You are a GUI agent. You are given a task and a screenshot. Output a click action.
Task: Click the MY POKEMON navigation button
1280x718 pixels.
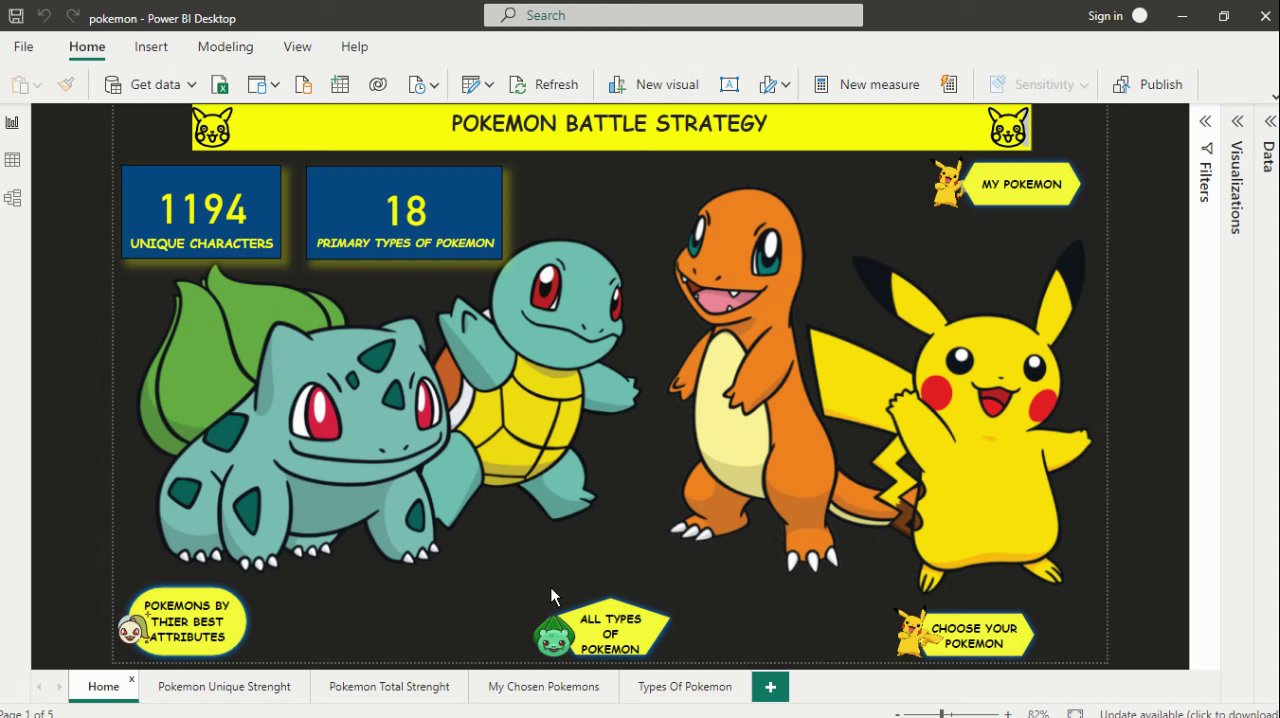pyautogui.click(x=1021, y=184)
